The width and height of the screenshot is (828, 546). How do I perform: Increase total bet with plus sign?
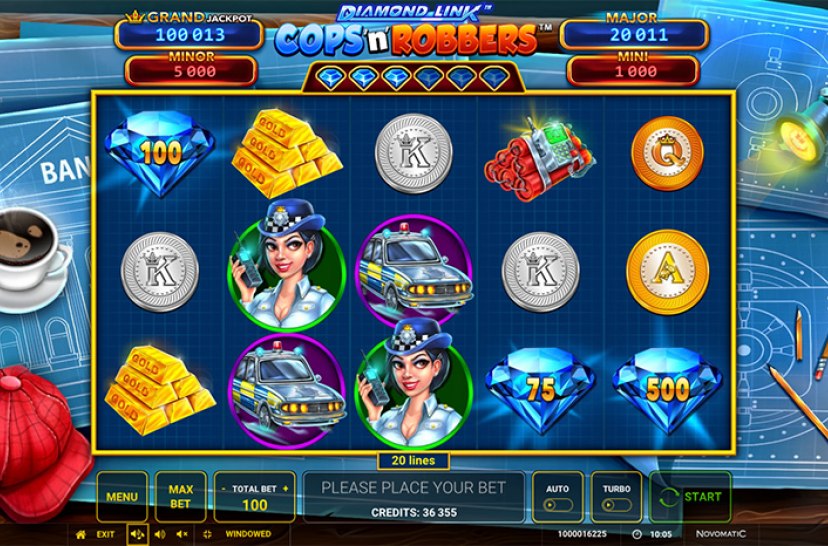[x=286, y=488]
